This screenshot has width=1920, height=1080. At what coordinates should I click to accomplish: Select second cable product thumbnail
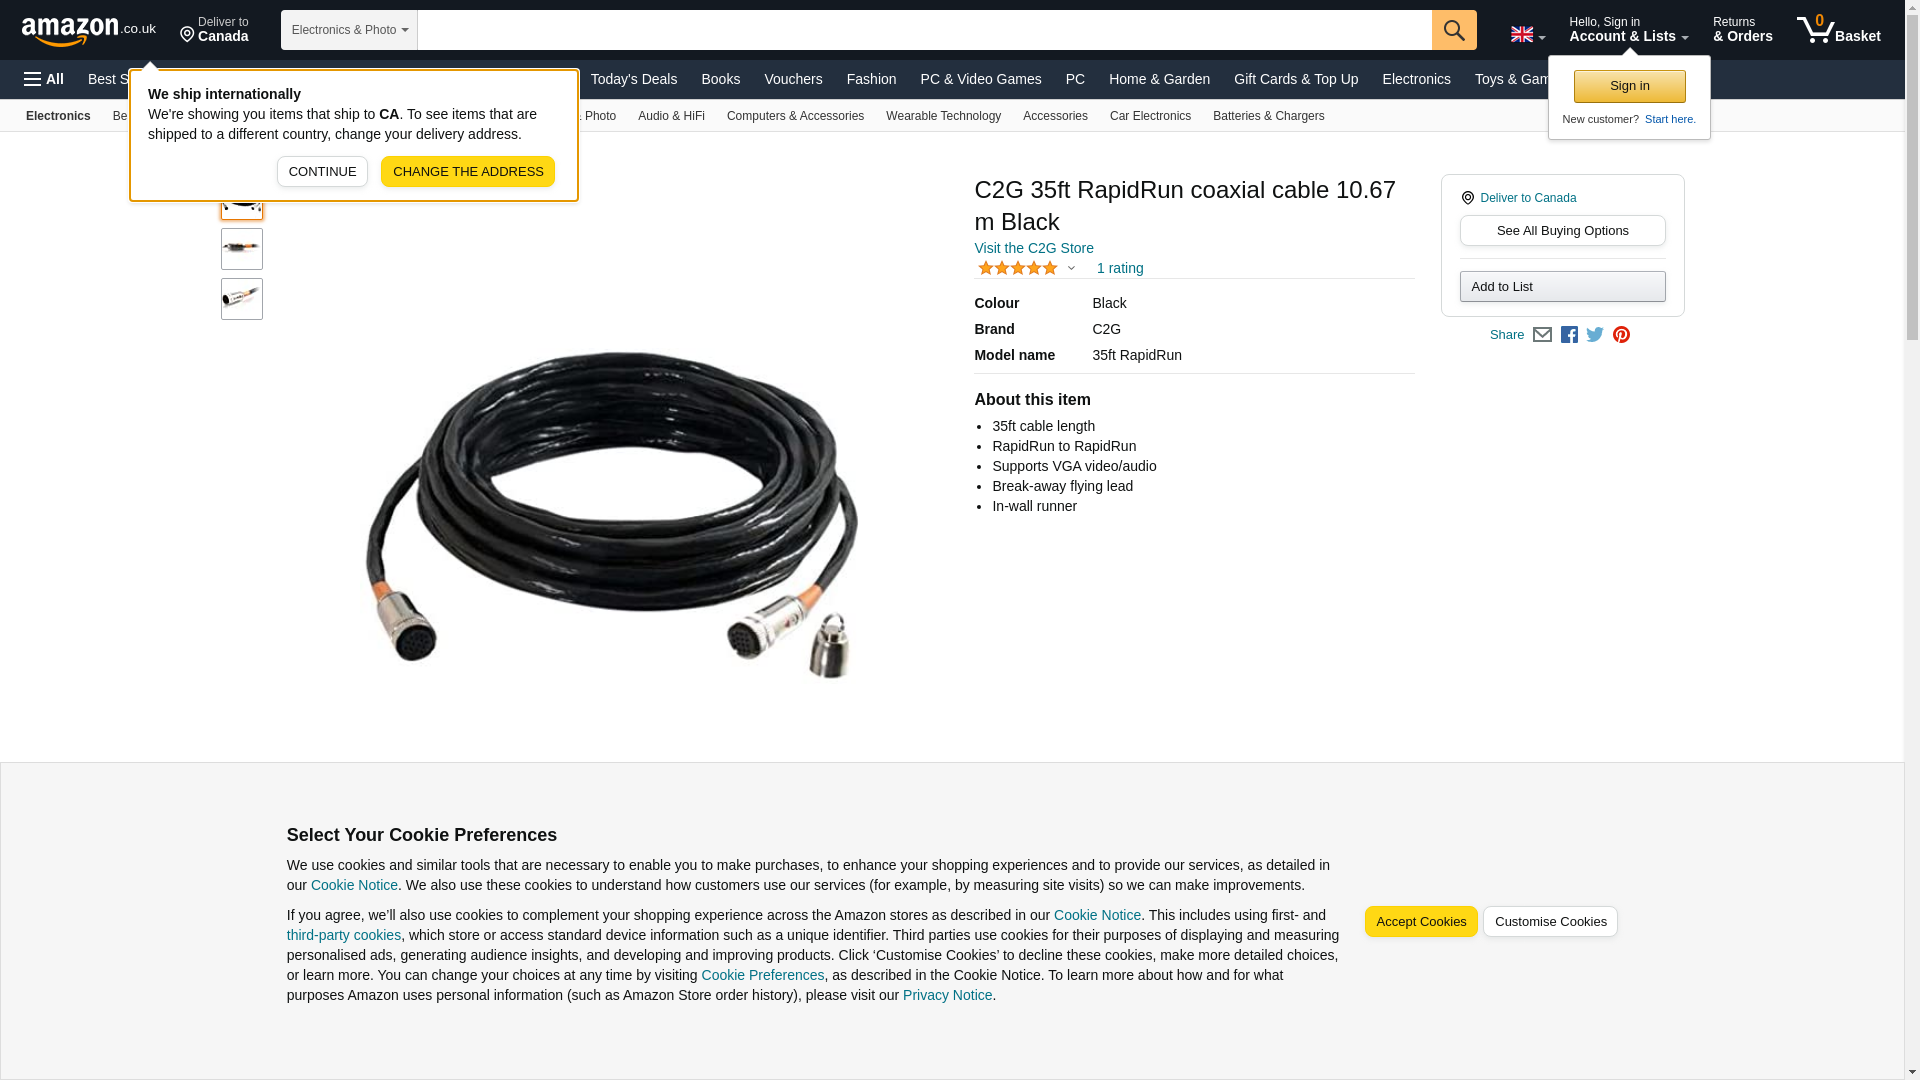(242, 249)
